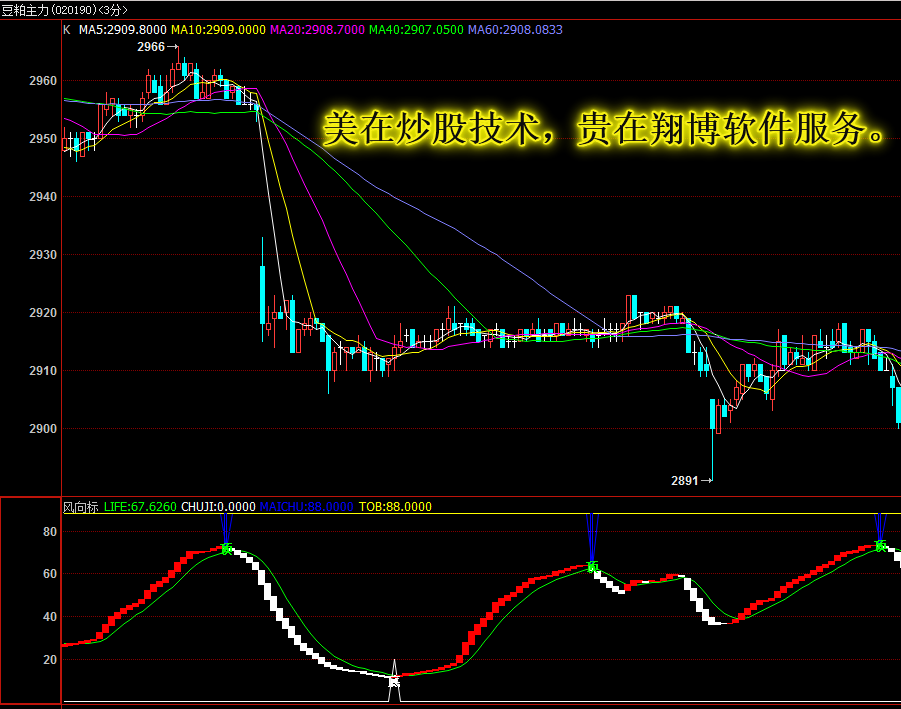901x709 pixels.
Task: Click the 2920 price axis label
Action: (43, 313)
